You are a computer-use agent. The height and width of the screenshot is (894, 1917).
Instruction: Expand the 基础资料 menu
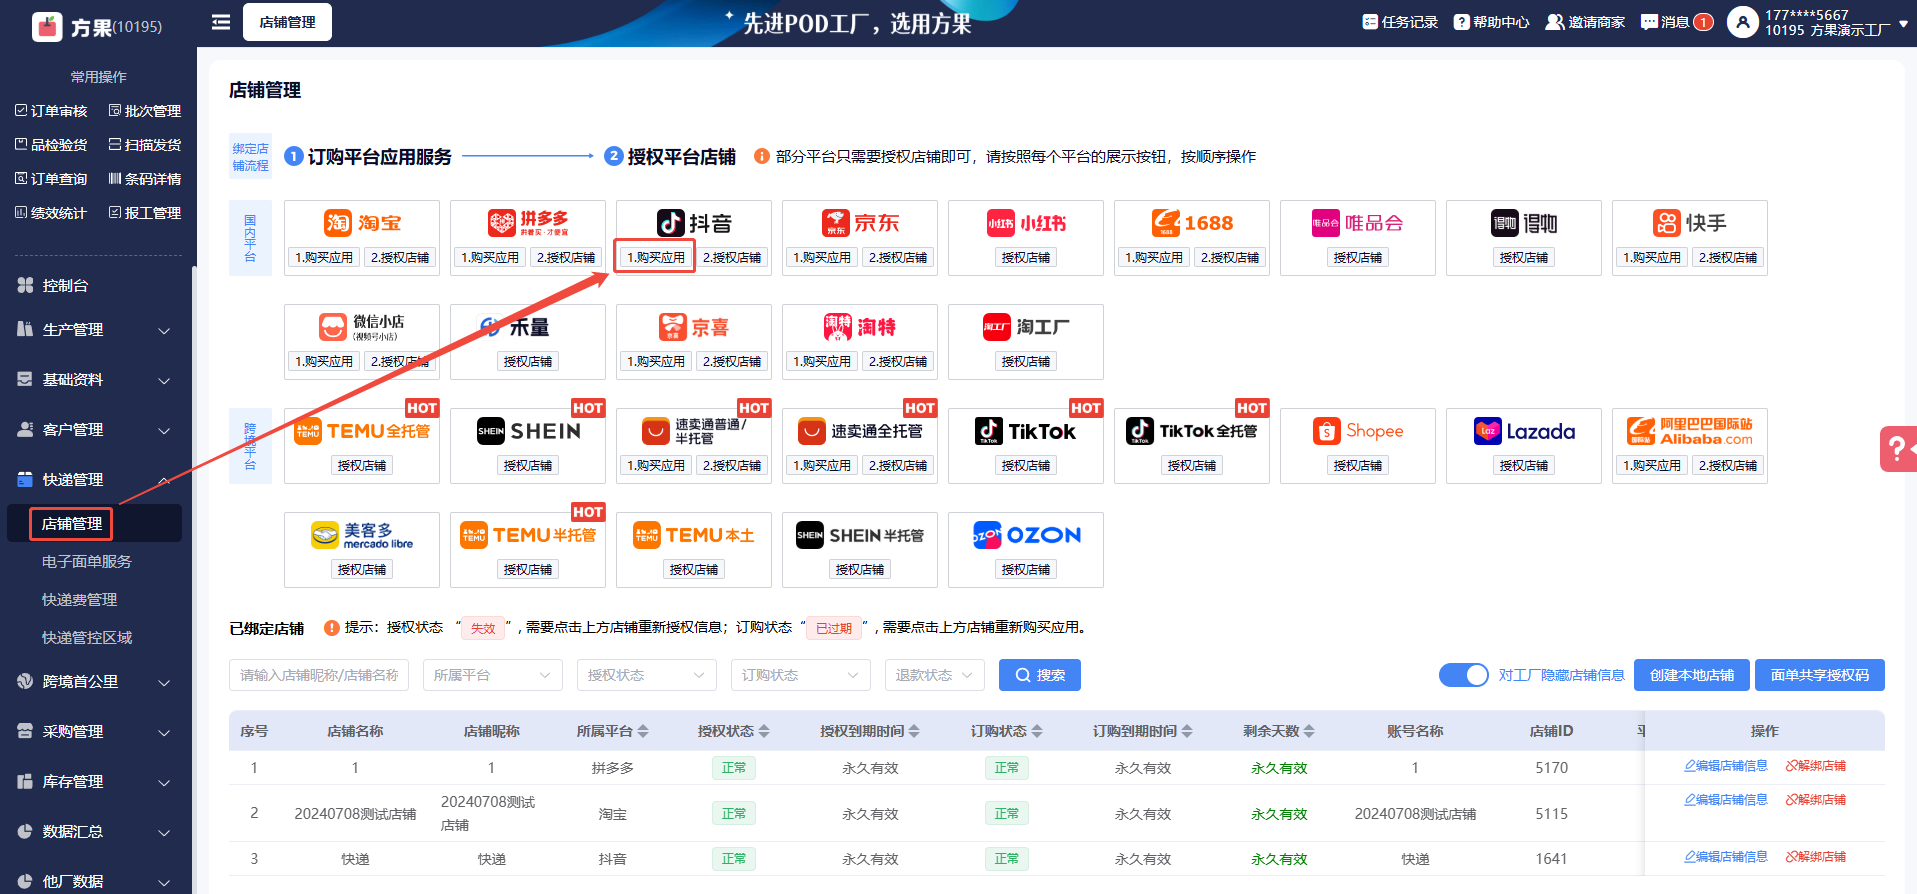96,380
